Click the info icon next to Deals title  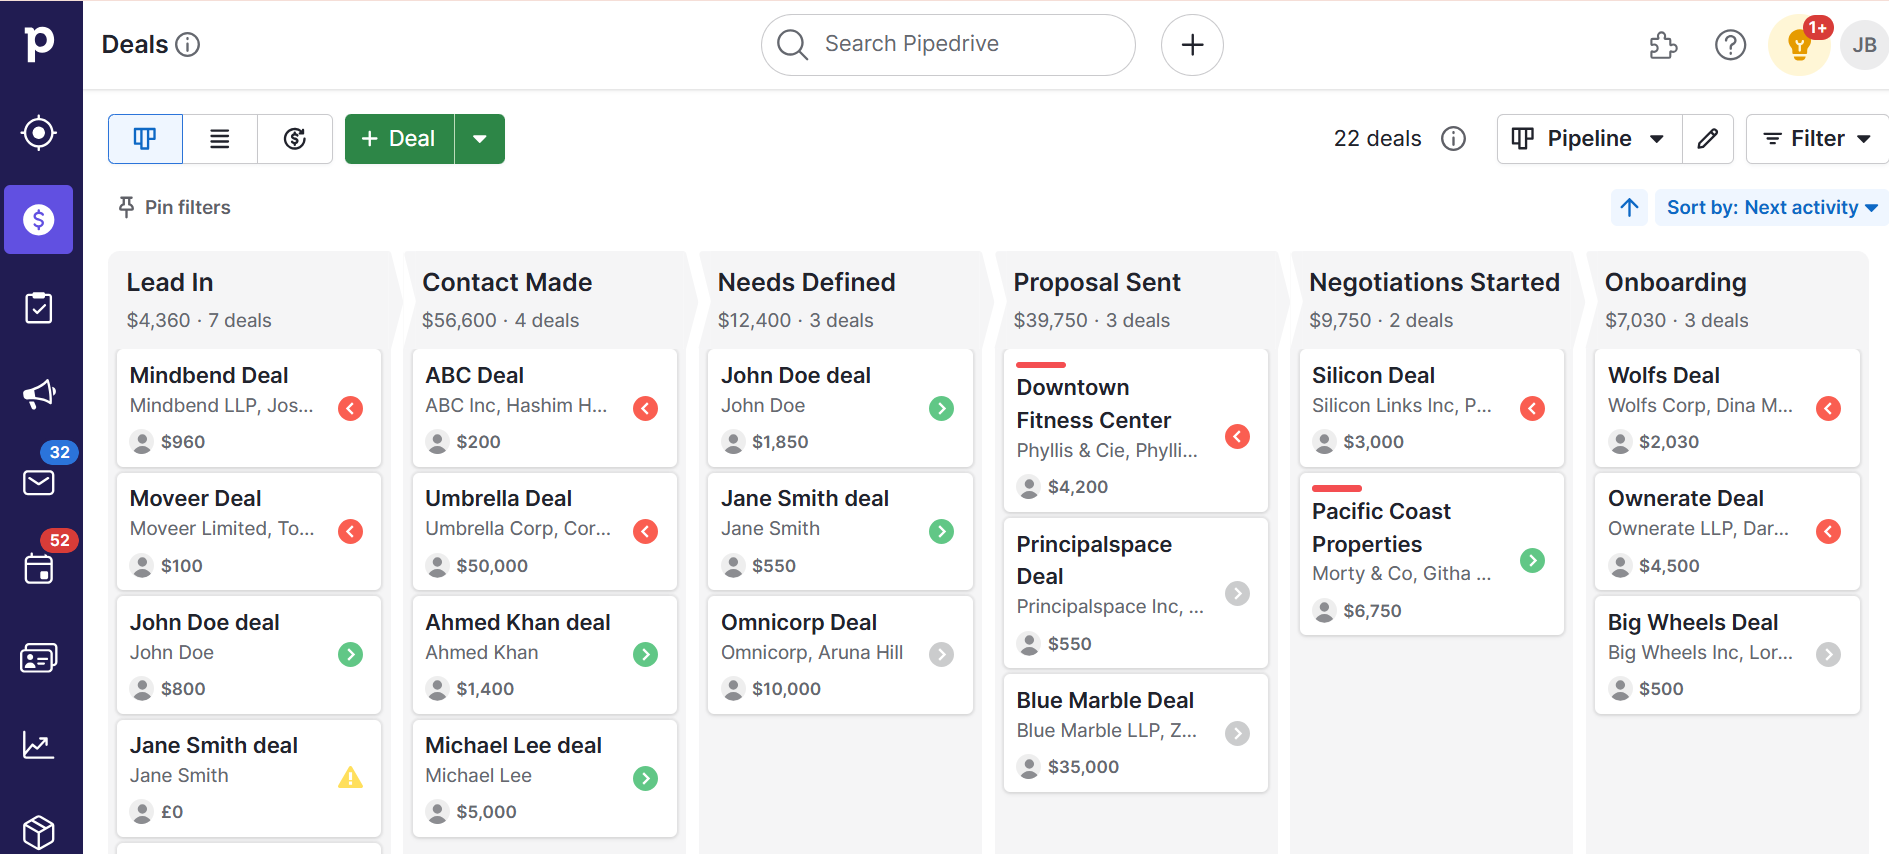pos(188,44)
